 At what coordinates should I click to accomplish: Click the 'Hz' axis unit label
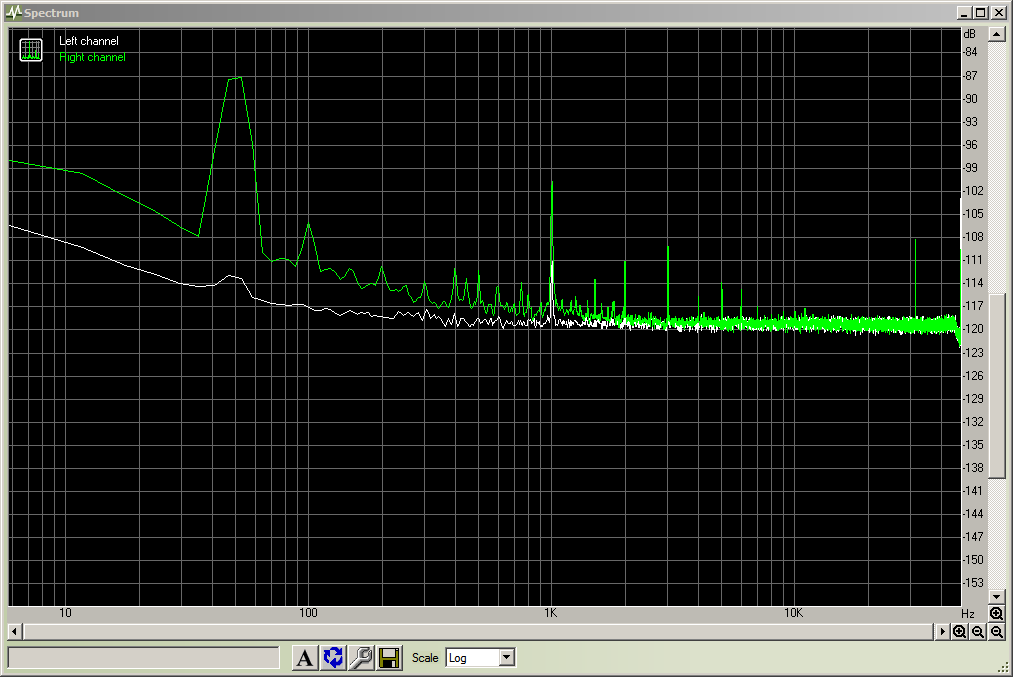point(967,614)
